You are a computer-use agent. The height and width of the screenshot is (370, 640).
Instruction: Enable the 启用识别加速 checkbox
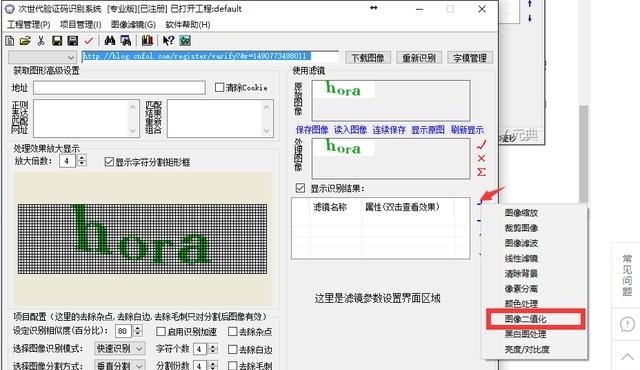pos(161,331)
